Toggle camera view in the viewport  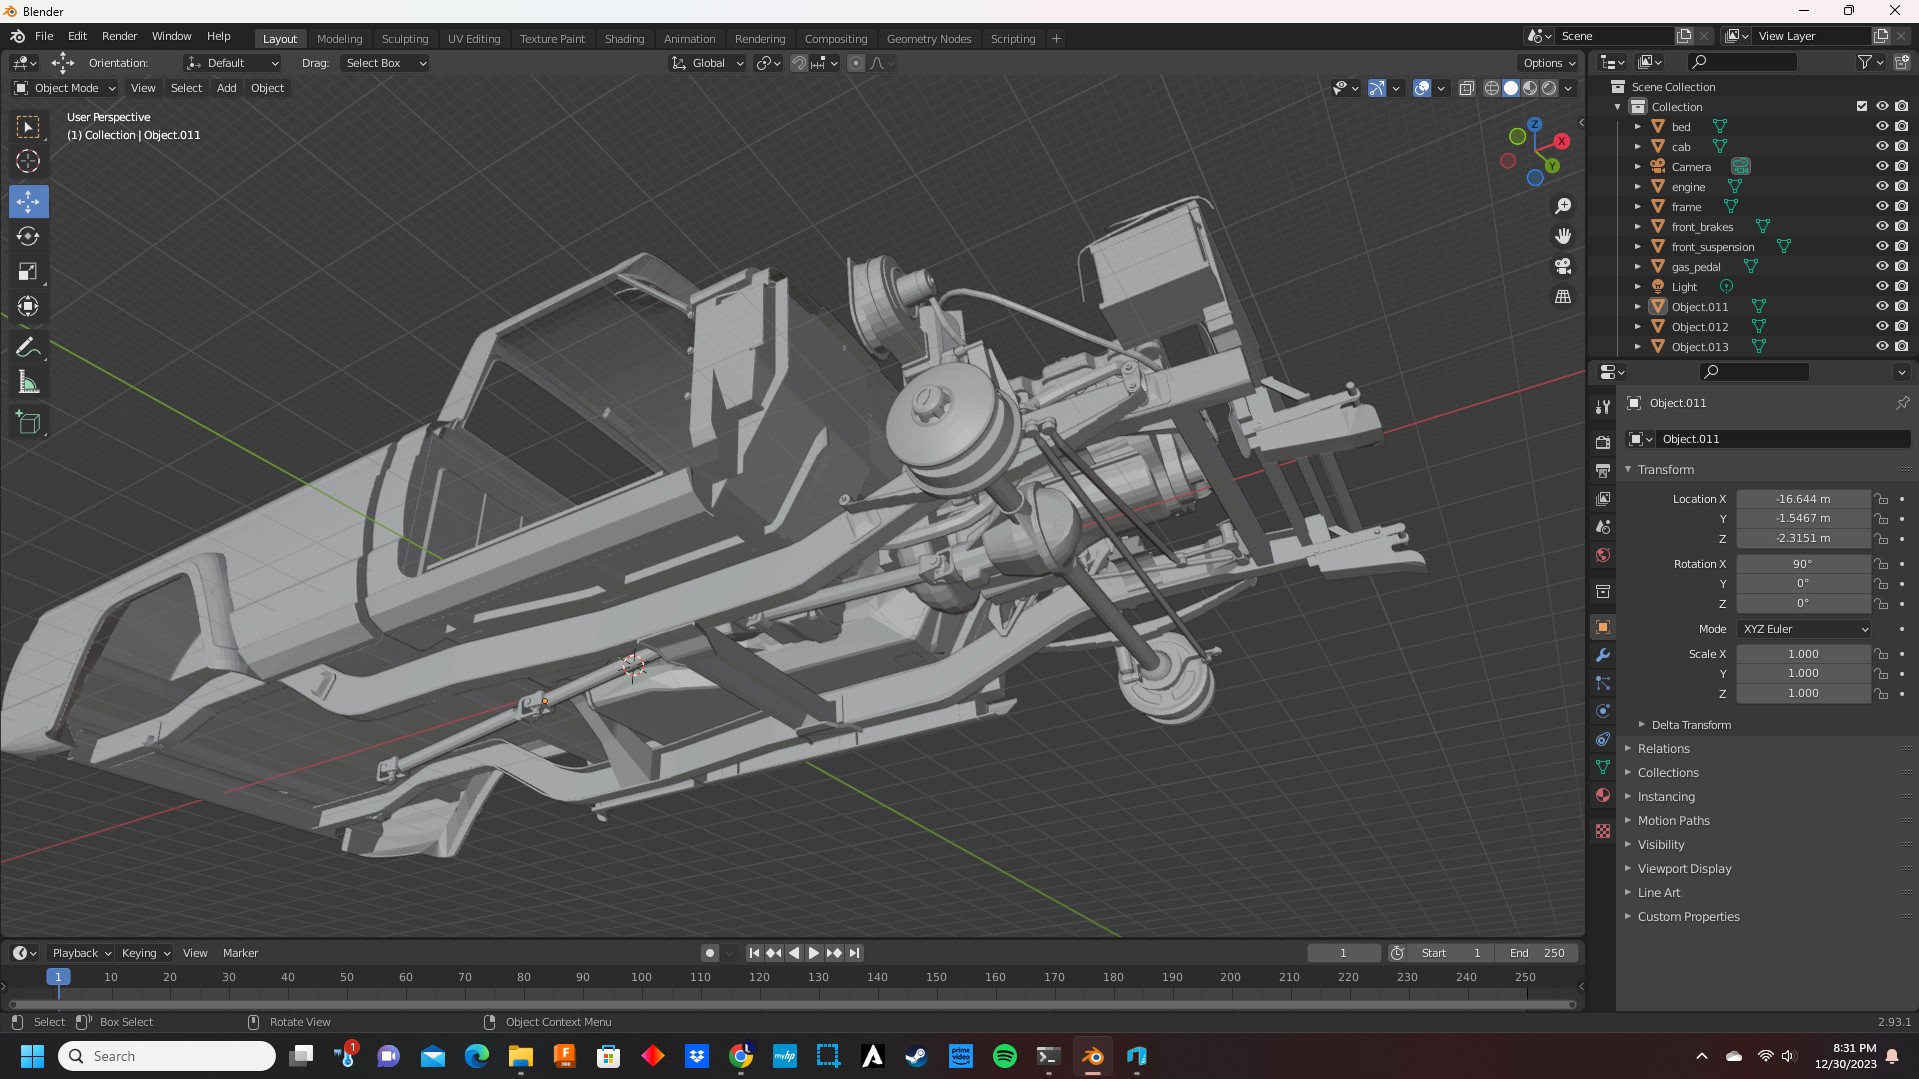click(1562, 267)
